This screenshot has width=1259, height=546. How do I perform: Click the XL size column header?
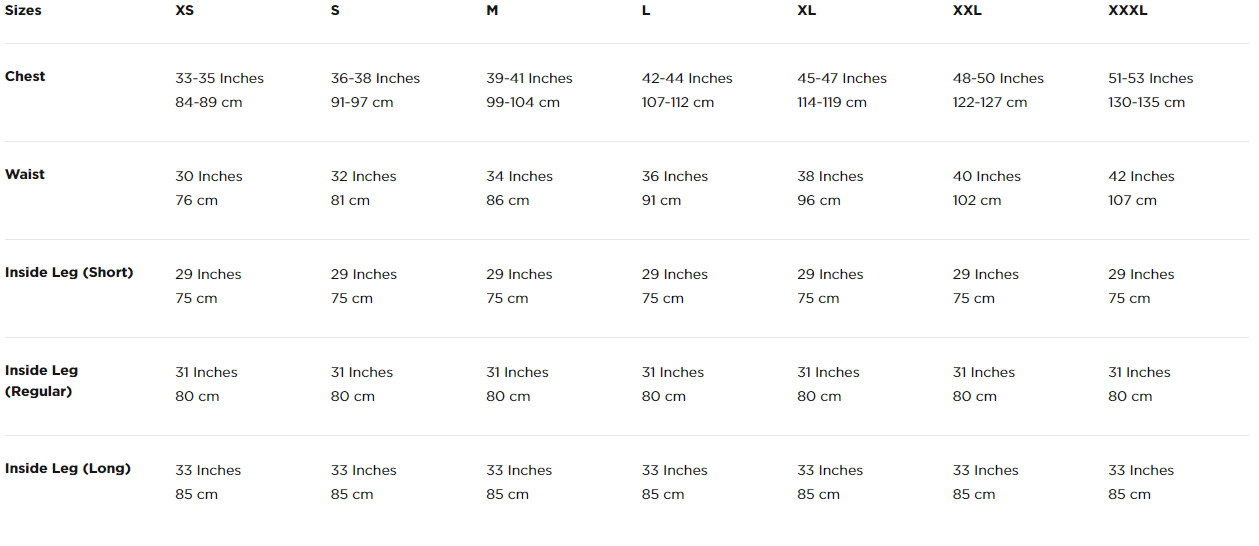[806, 10]
